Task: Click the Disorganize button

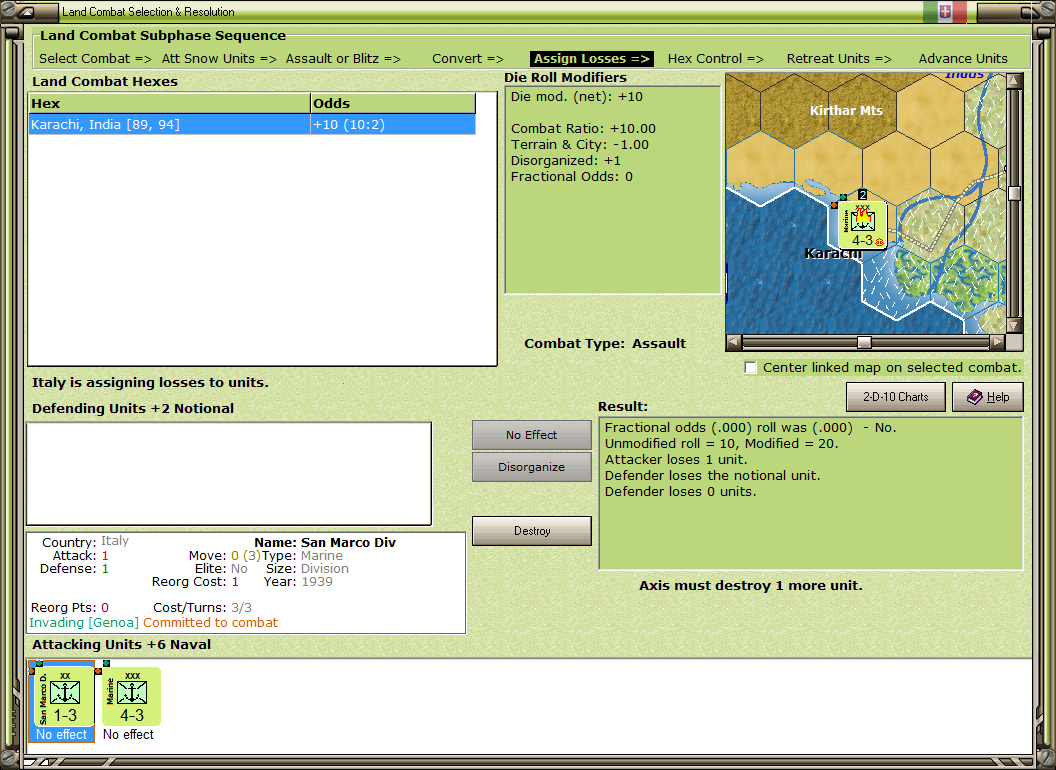Action: pos(531,467)
